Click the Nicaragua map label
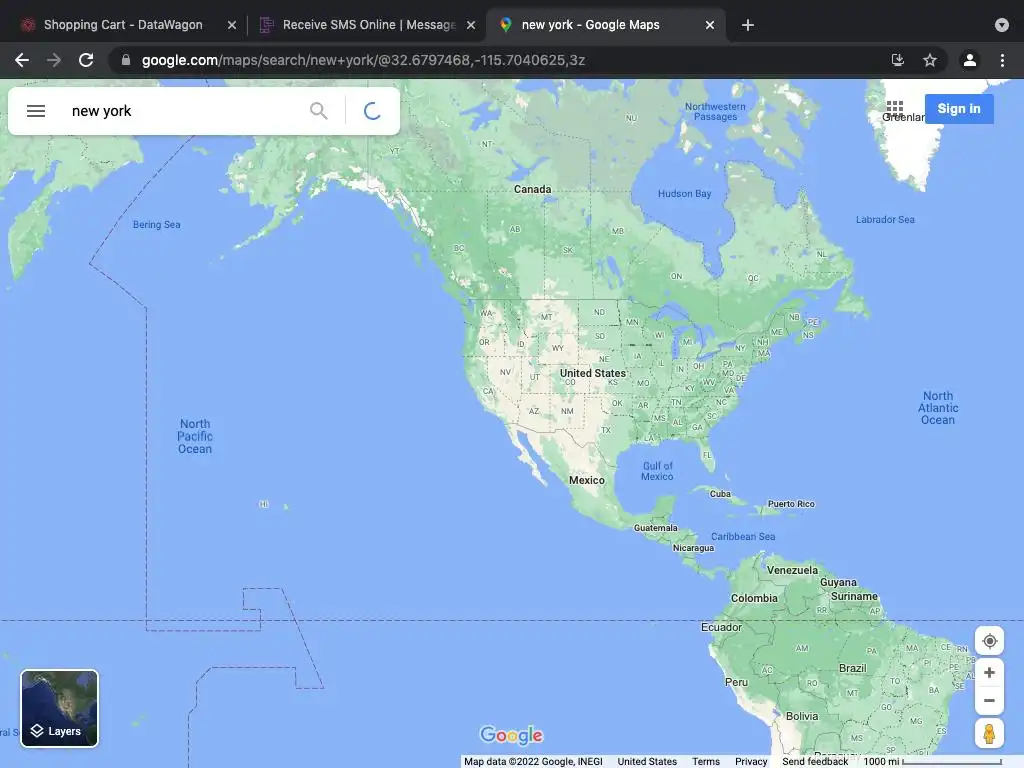1024x768 pixels. [693, 548]
